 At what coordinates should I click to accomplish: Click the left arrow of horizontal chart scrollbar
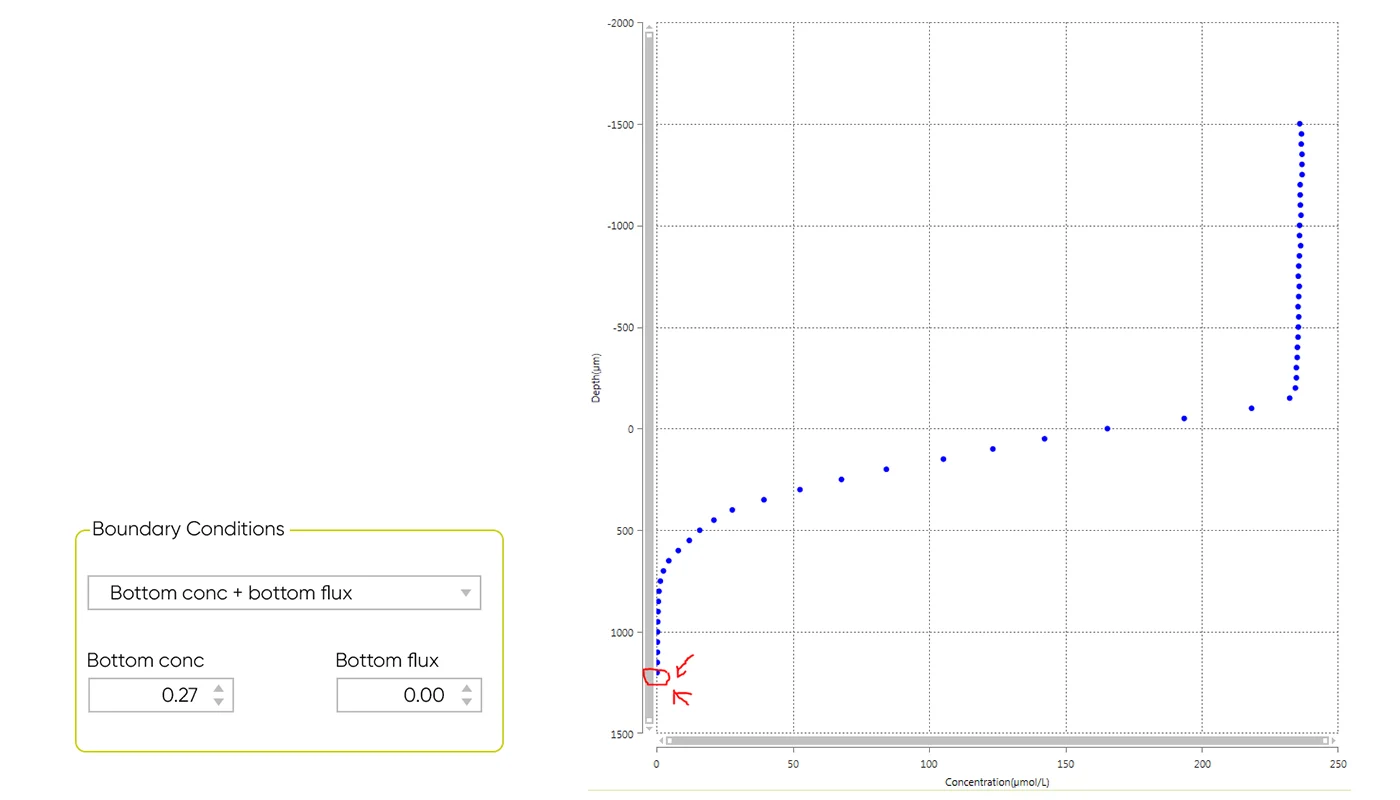point(661,741)
